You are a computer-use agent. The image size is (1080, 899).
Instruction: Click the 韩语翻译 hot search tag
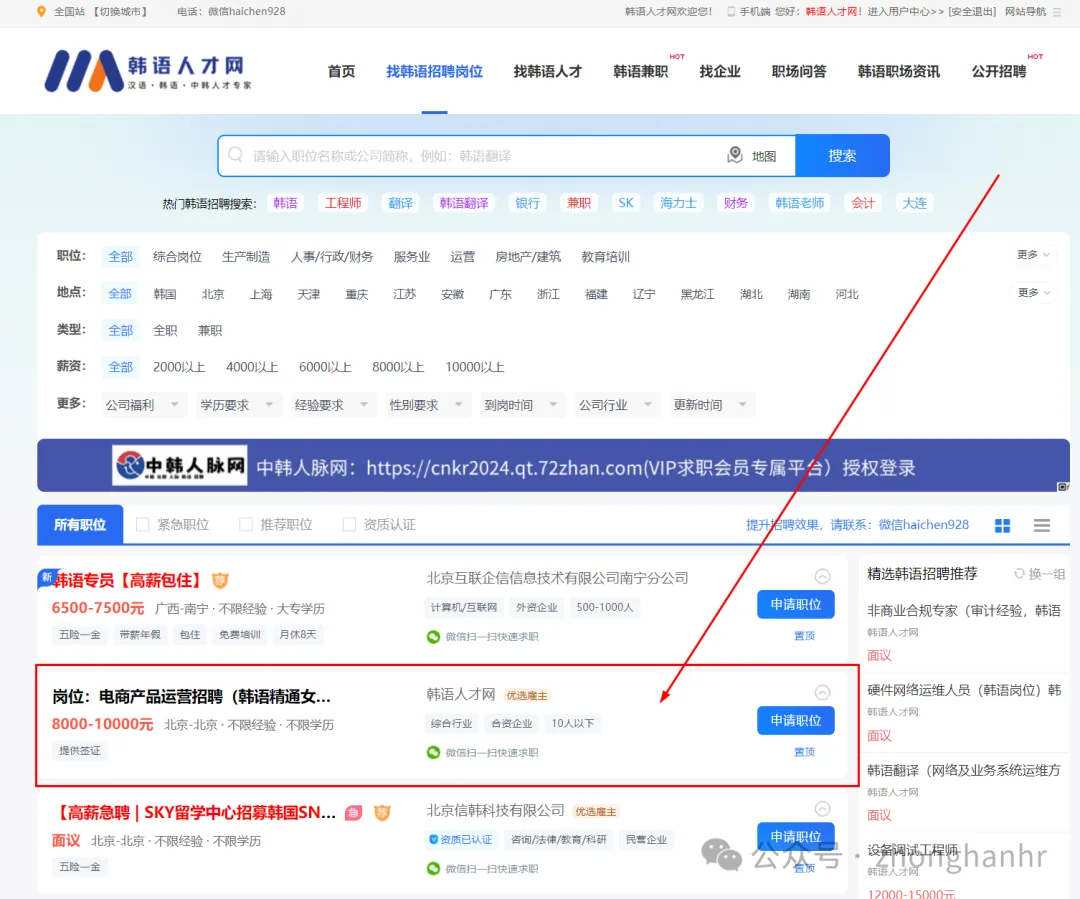[x=464, y=203]
